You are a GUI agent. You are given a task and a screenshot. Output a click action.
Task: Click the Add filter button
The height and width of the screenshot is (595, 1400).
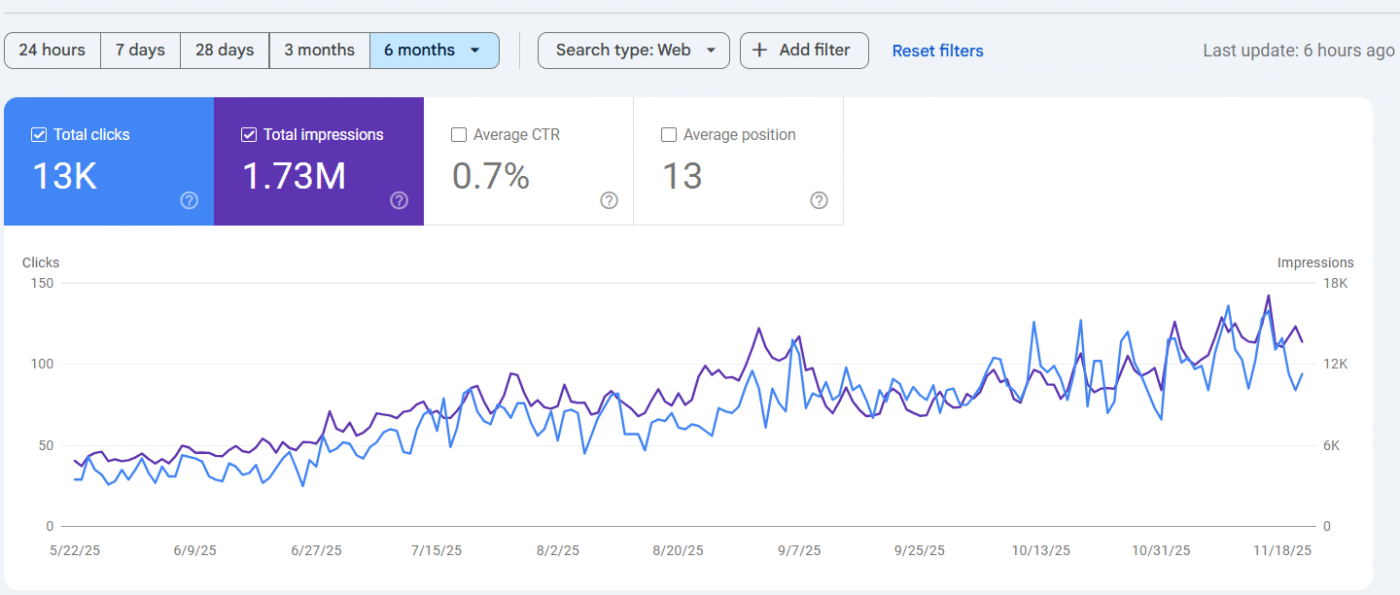[x=804, y=50]
